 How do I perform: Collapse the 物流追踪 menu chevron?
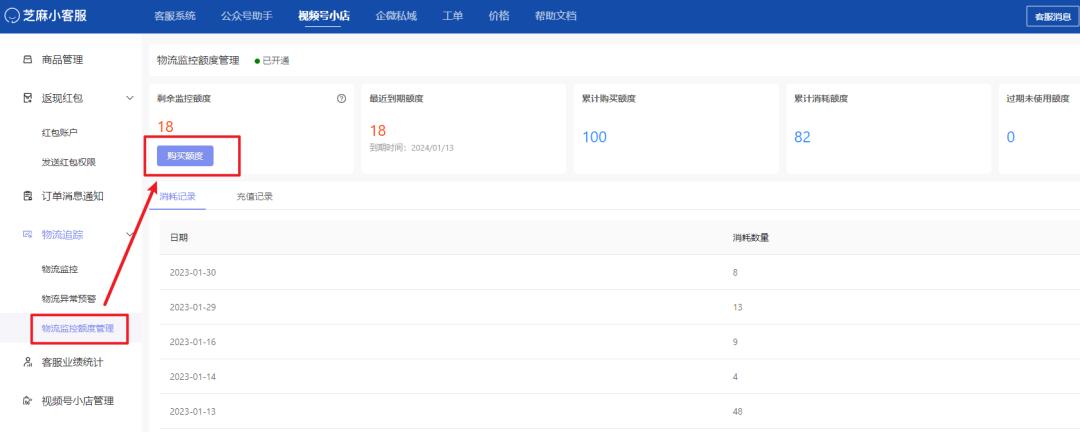(130, 234)
